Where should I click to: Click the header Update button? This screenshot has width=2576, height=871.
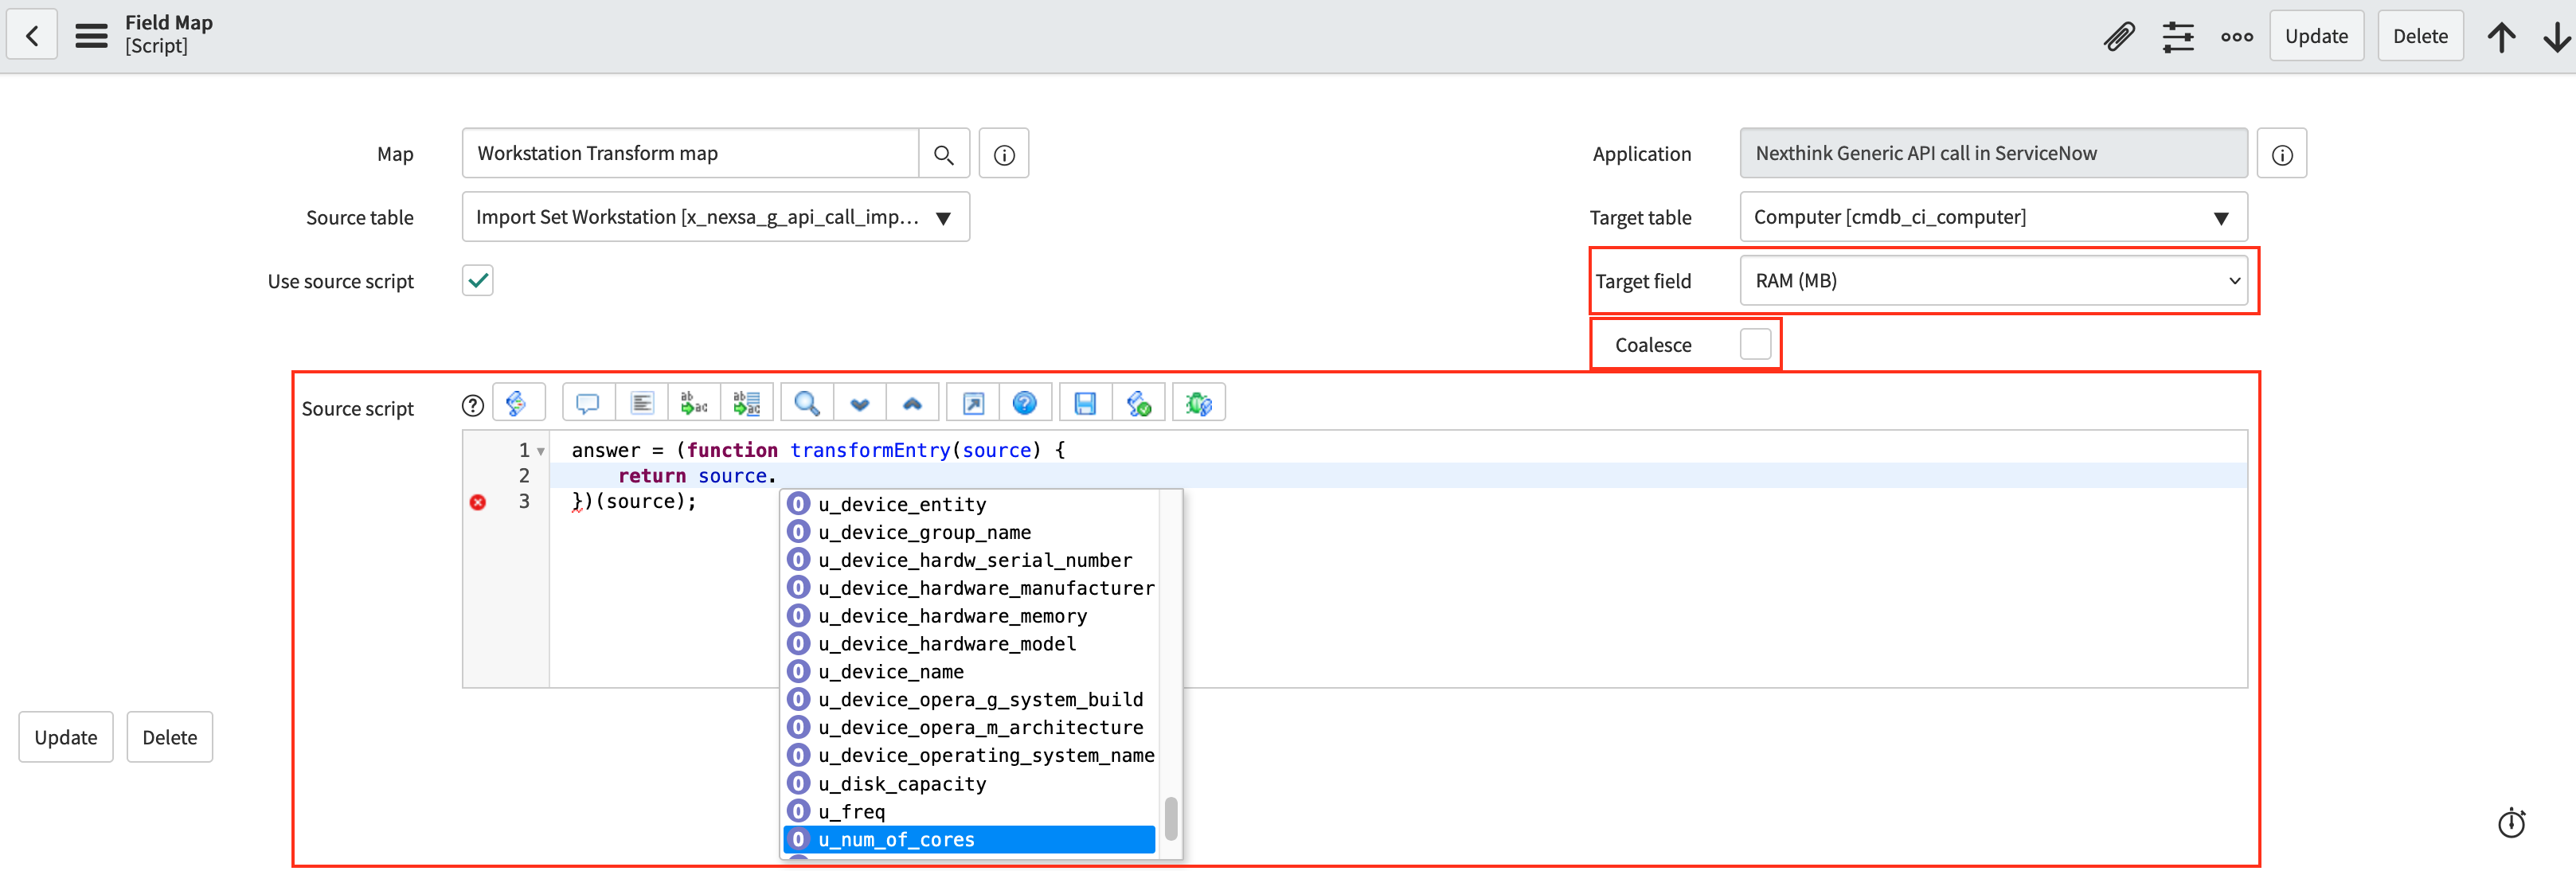[x=2316, y=36]
